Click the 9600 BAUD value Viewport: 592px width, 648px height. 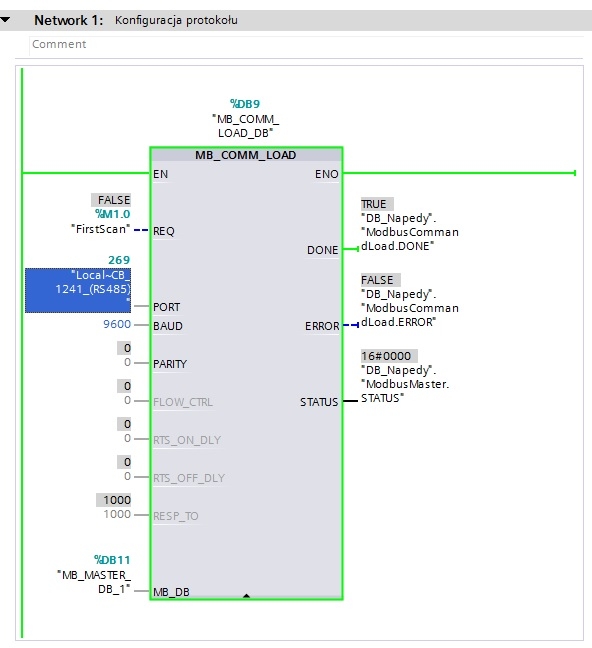pos(117,324)
